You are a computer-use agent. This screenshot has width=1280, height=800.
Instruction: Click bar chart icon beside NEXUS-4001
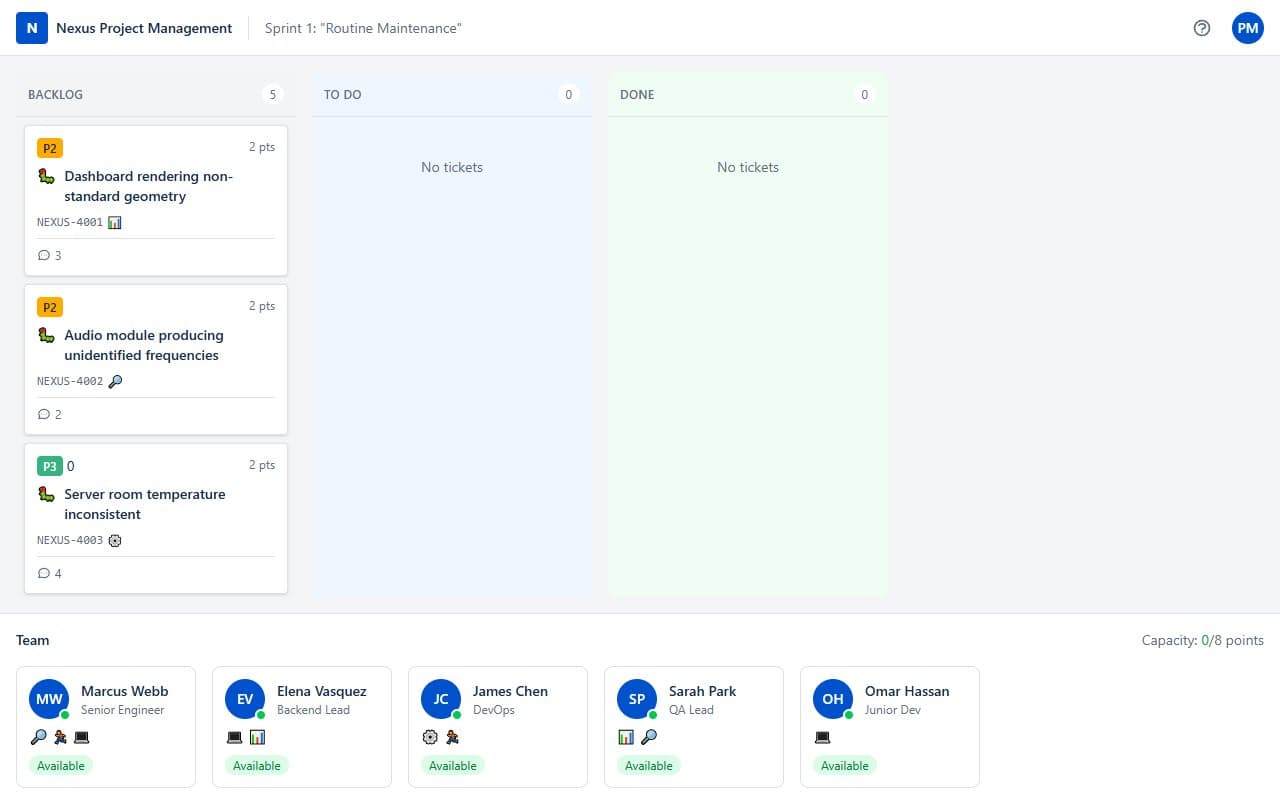coord(115,222)
